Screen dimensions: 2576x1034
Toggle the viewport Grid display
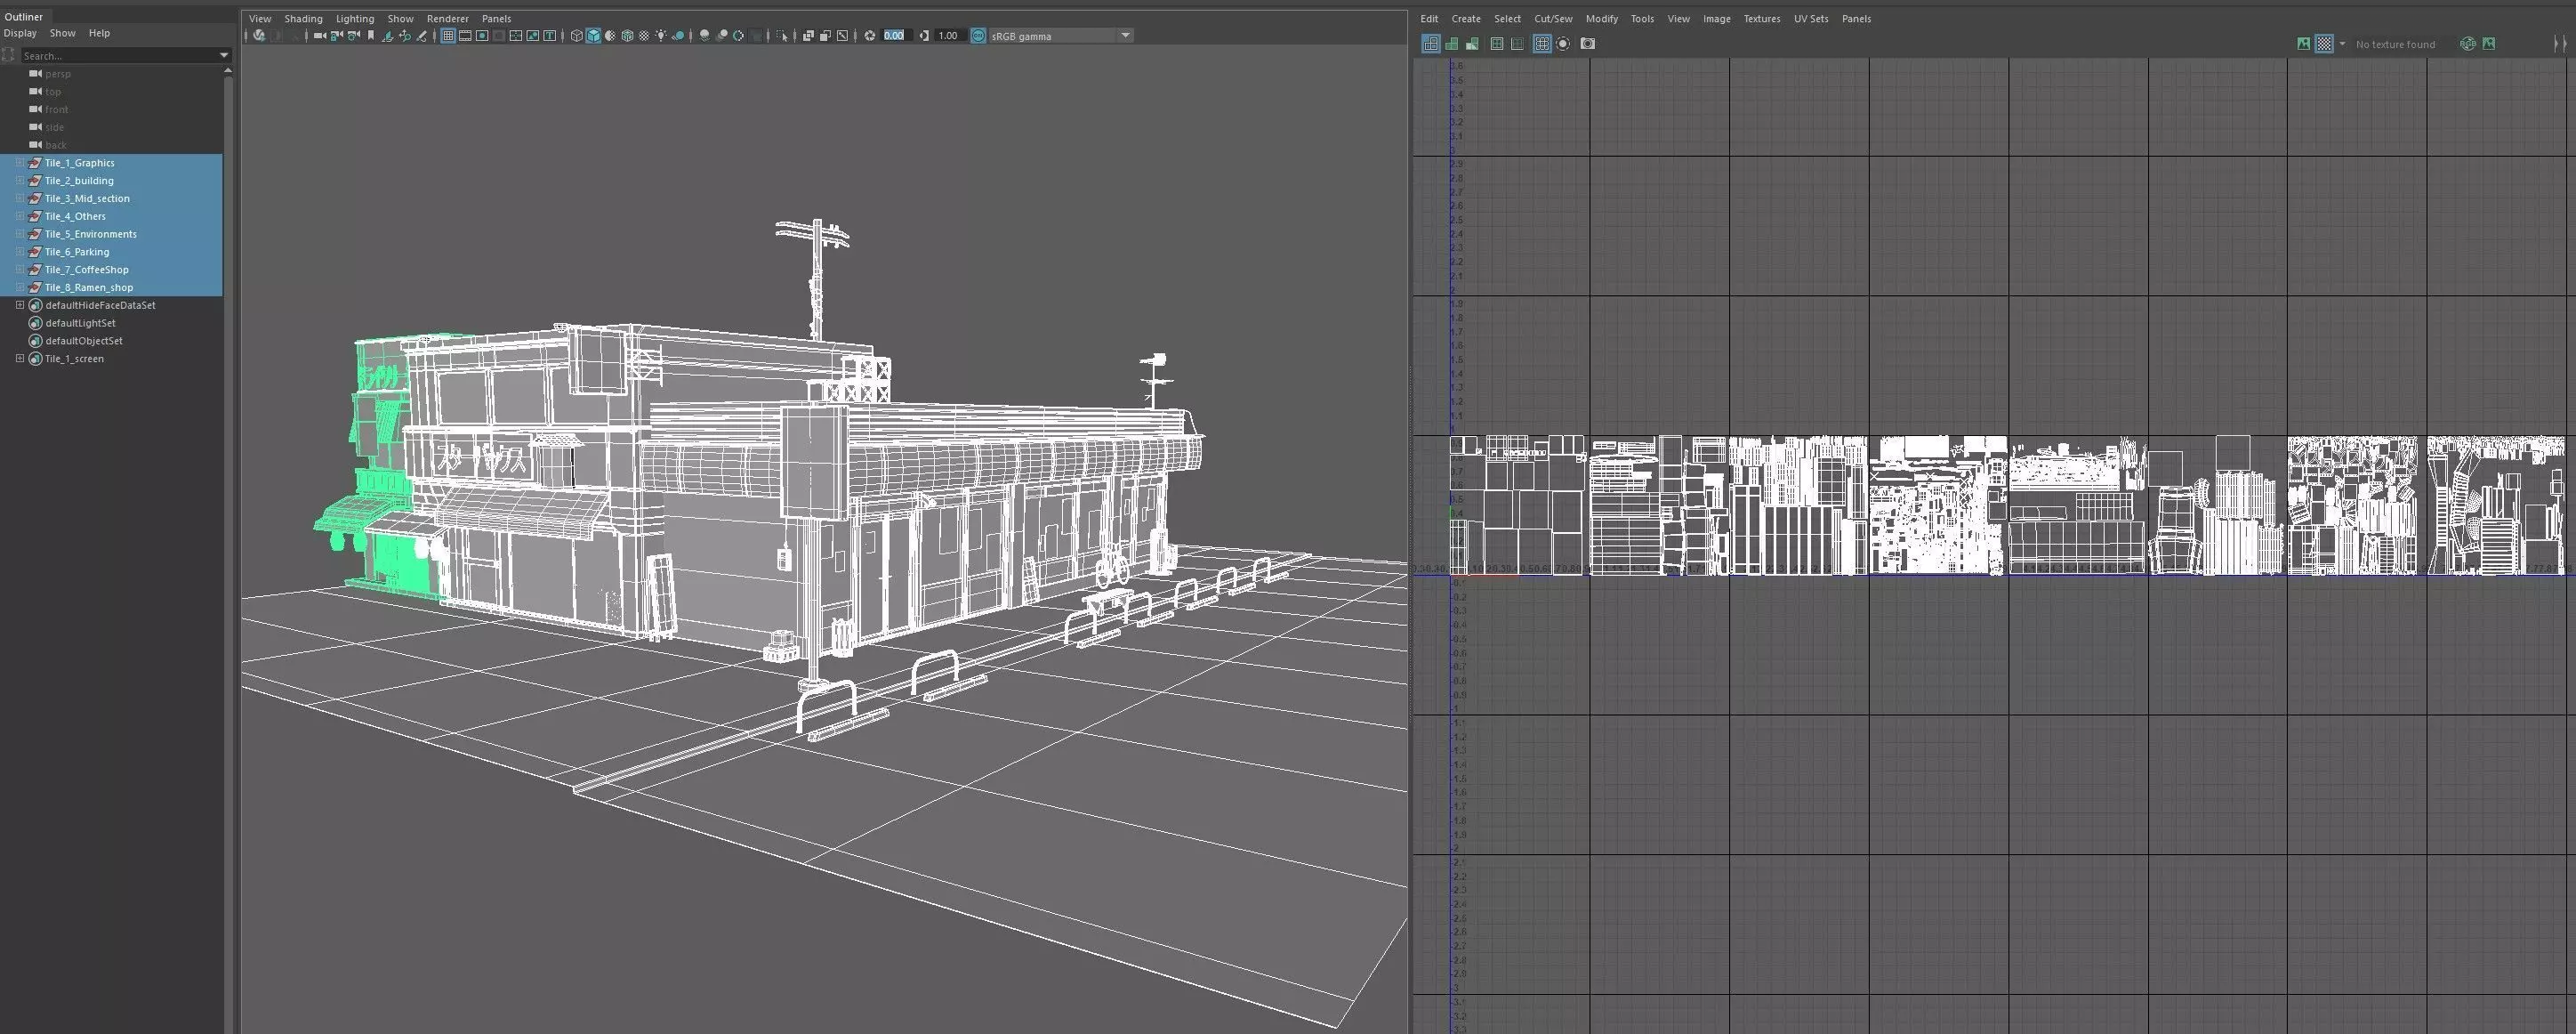[x=449, y=35]
